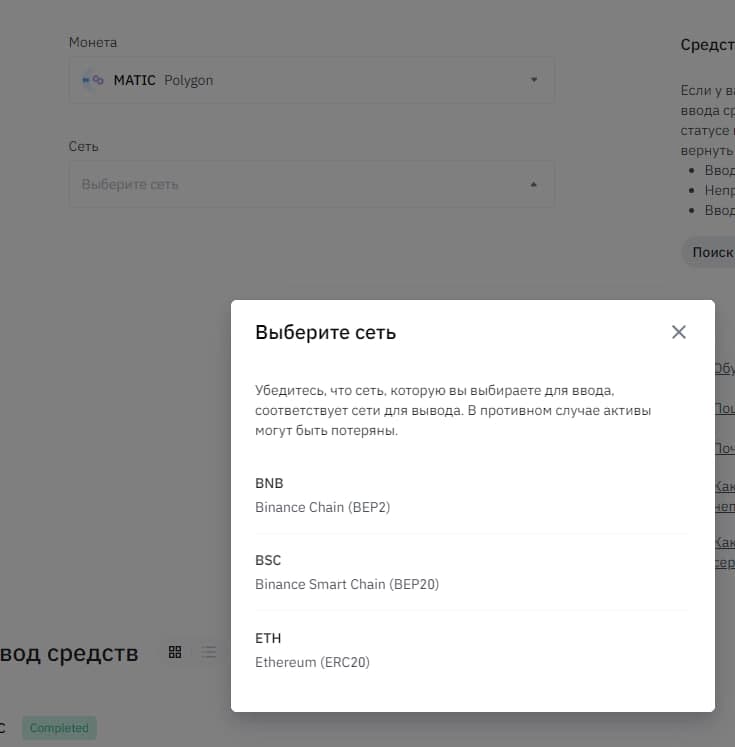Close the network selection dialog
The width and height of the screenshot is (735, 747).
[x=678, y=332]
